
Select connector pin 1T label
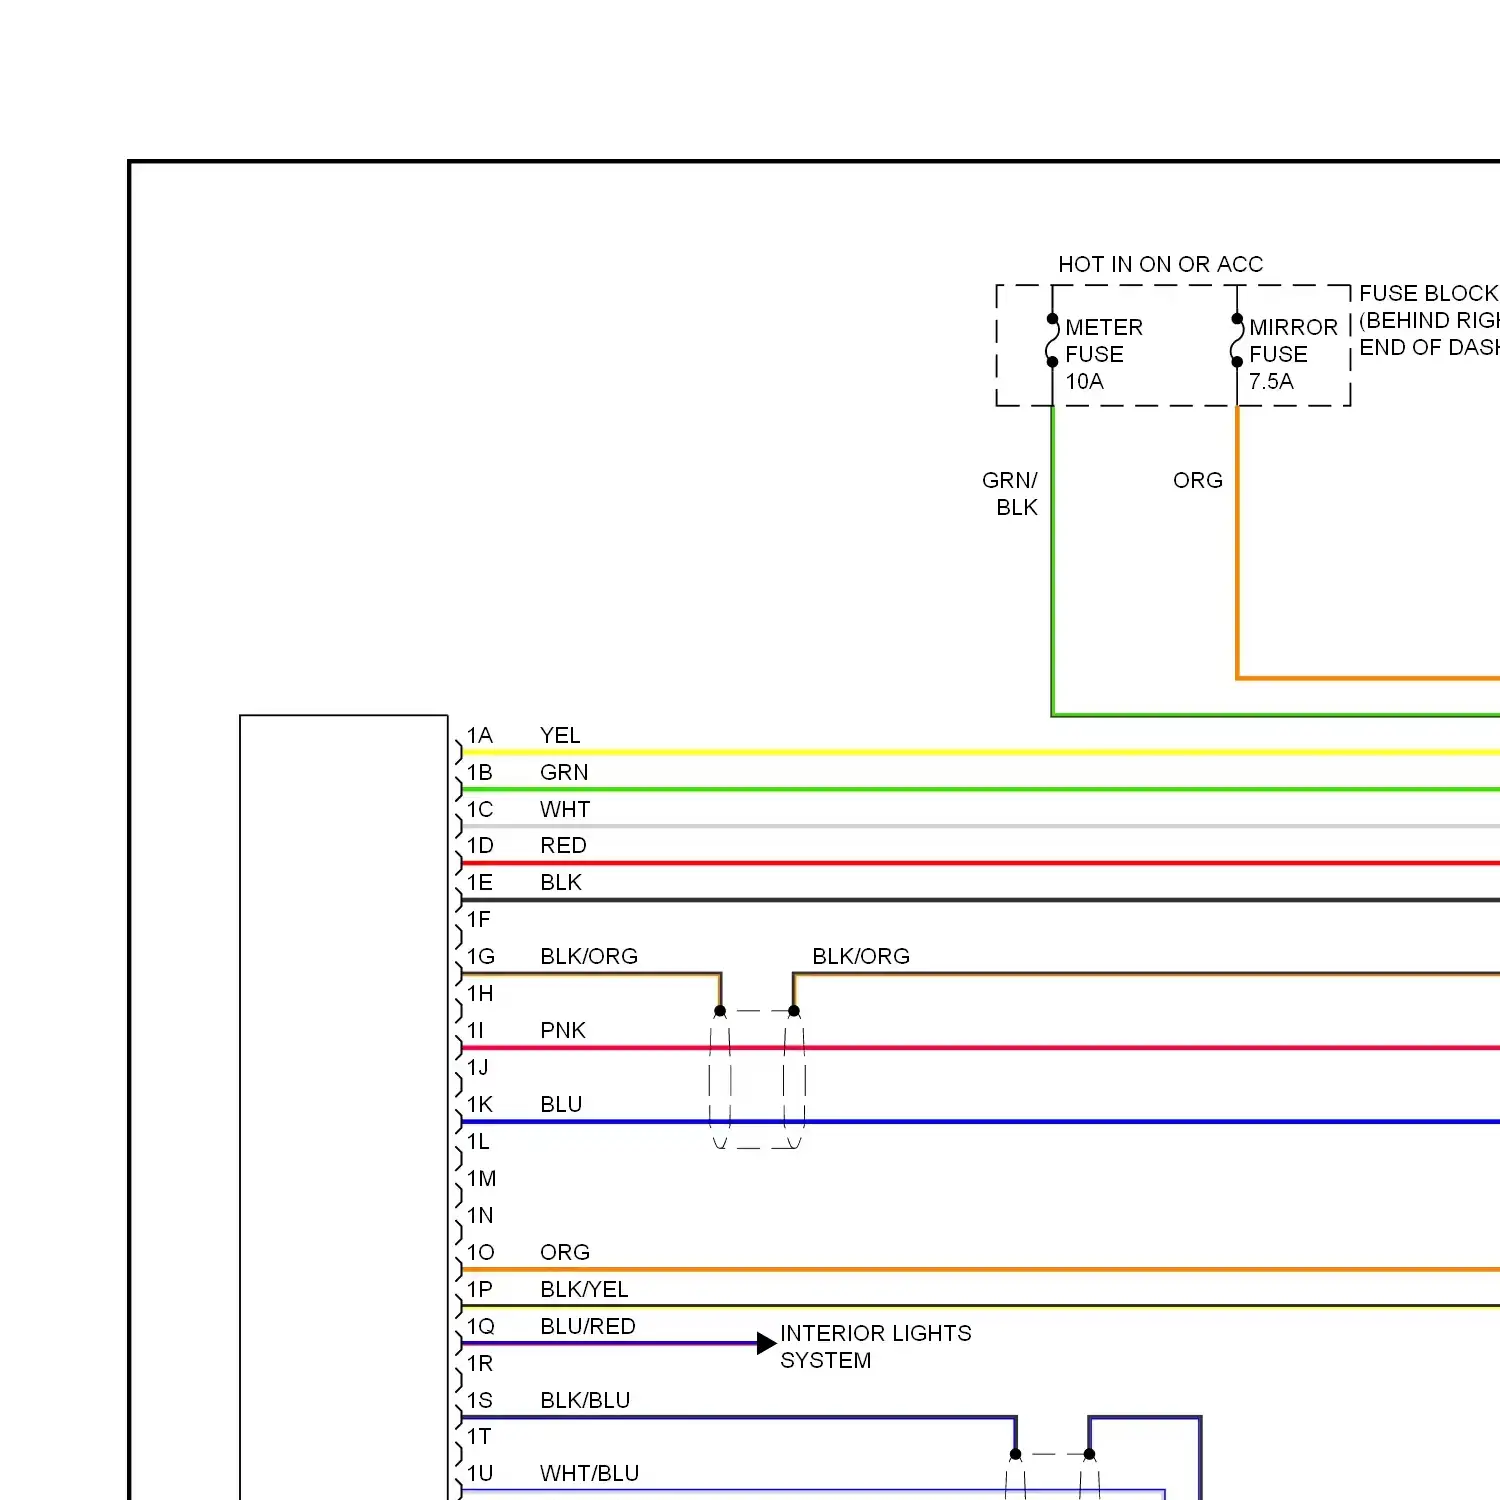[479, 1437]
